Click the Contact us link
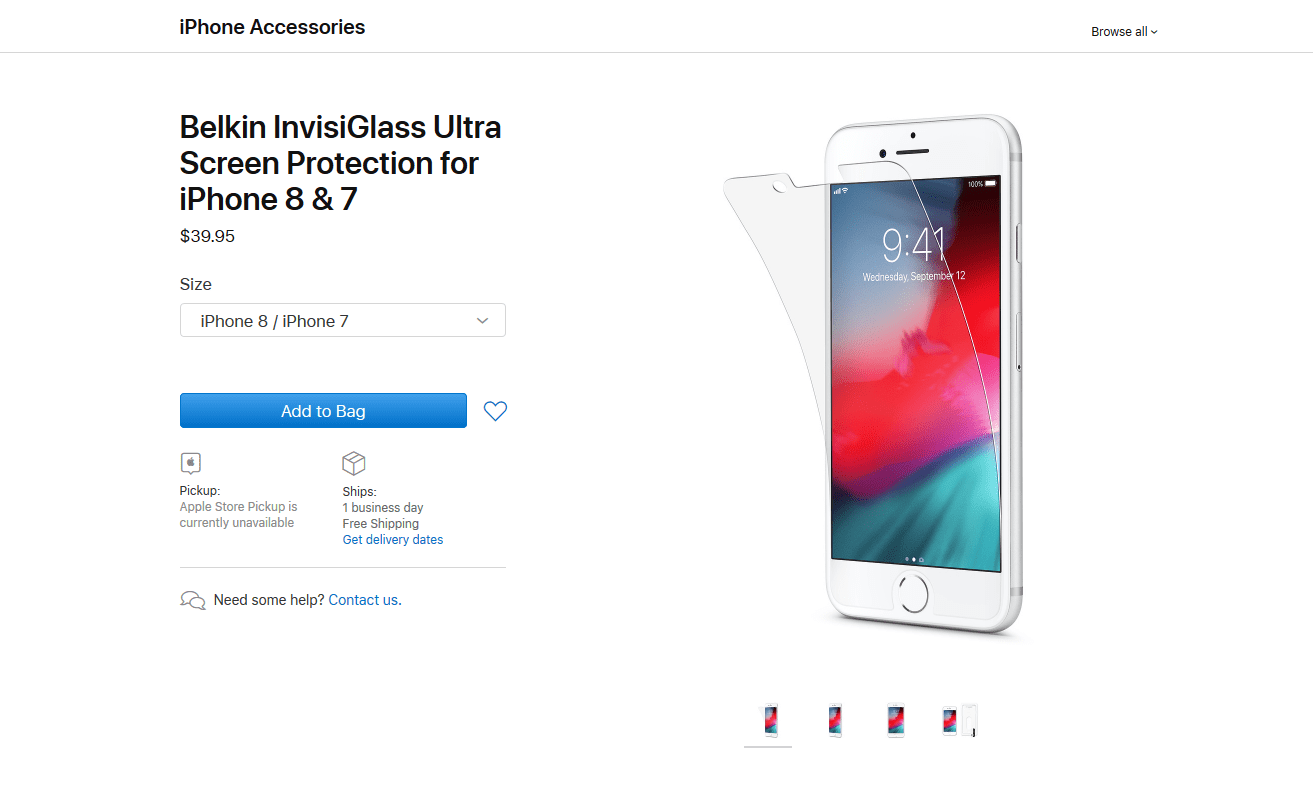 point(363,600)
